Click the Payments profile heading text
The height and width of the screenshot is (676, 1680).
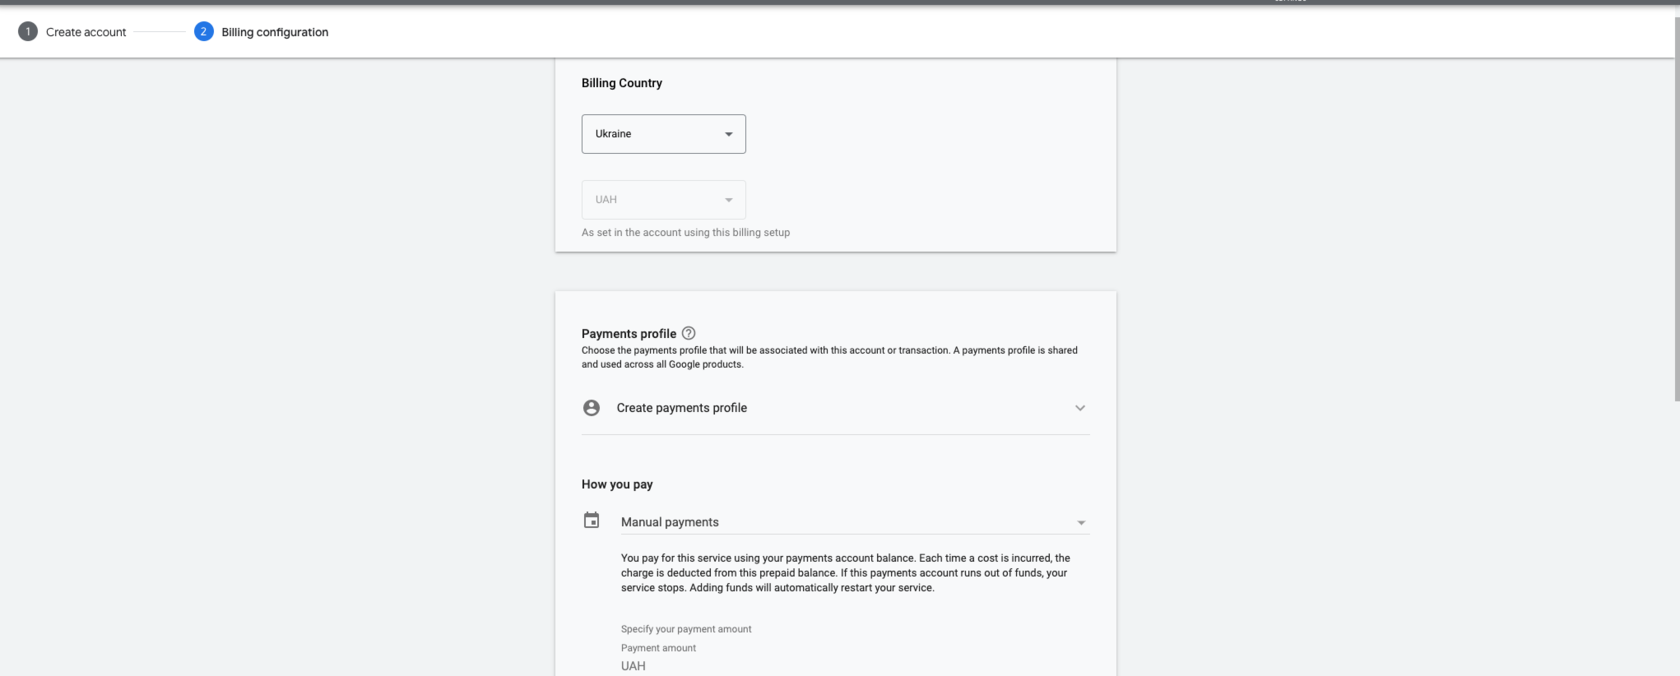(629, 334)
